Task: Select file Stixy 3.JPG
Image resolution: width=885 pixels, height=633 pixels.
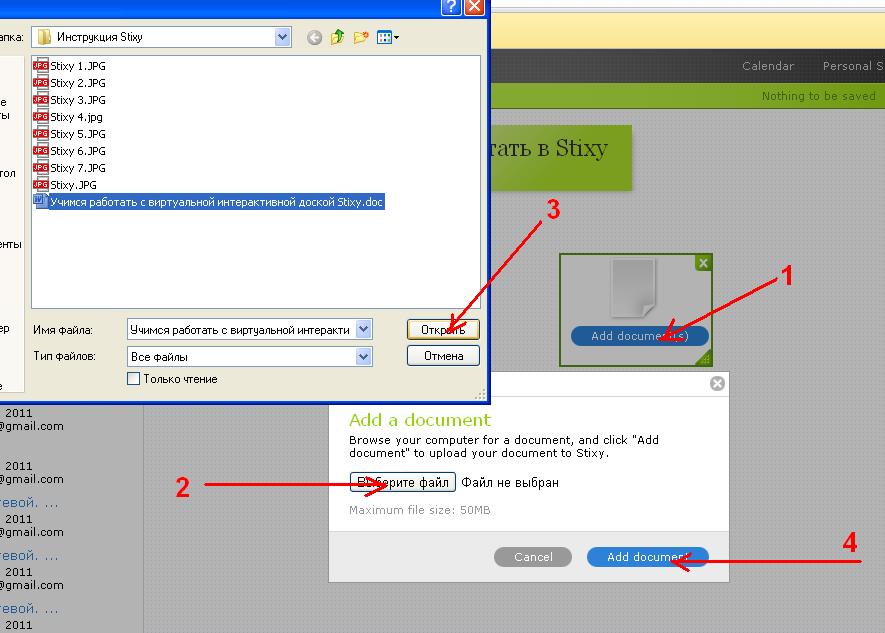Action: pyautogui.click(x=69, y=100)
